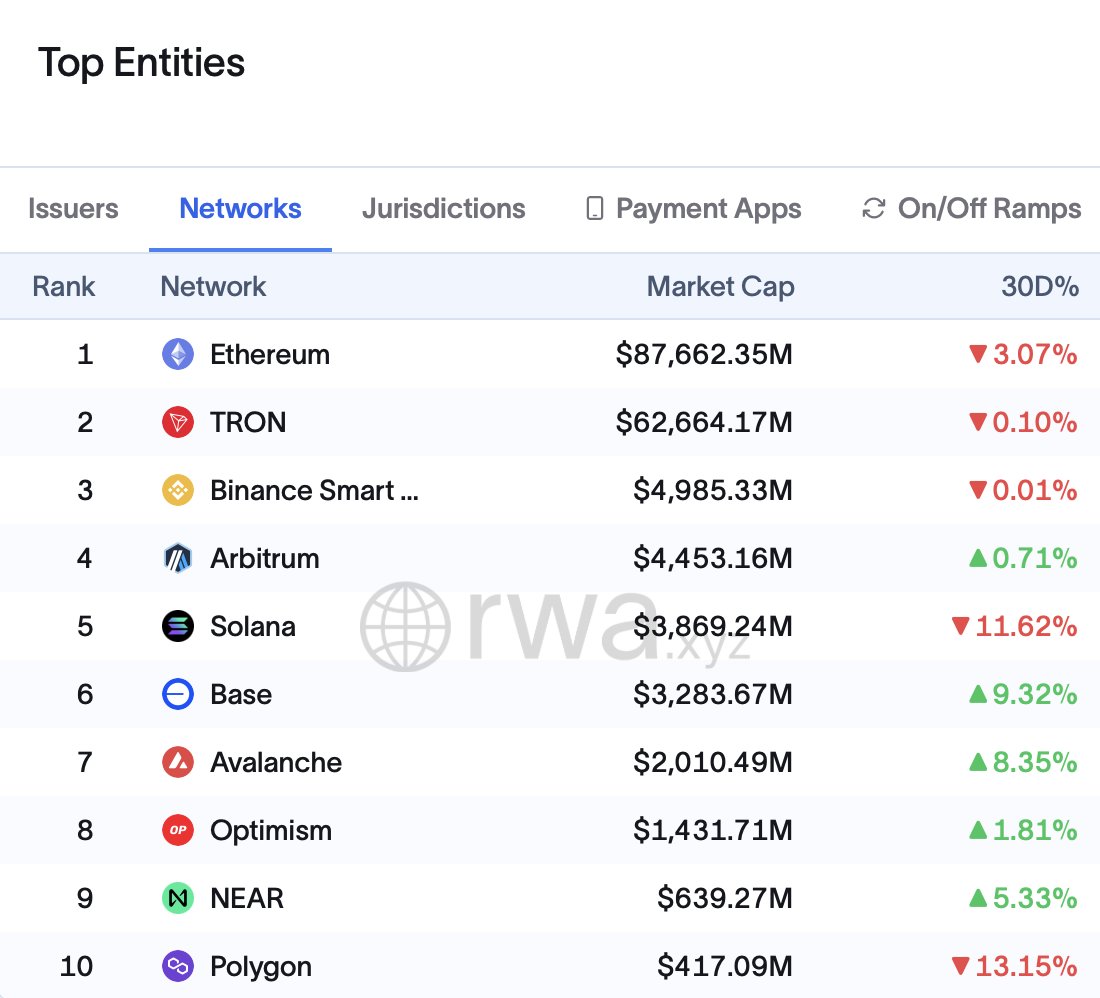This screenshot has width=1100, height=998.
Task: Click the phone icon beside Payment Apps
Action: 595,208
